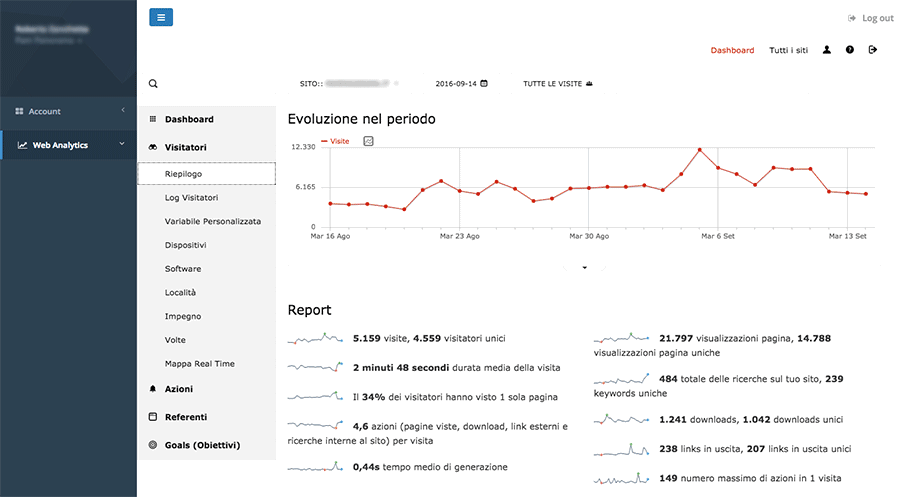Open the Tutti i siti link
The width and height of the screenshot is (900, 497).
pos(788,49)
